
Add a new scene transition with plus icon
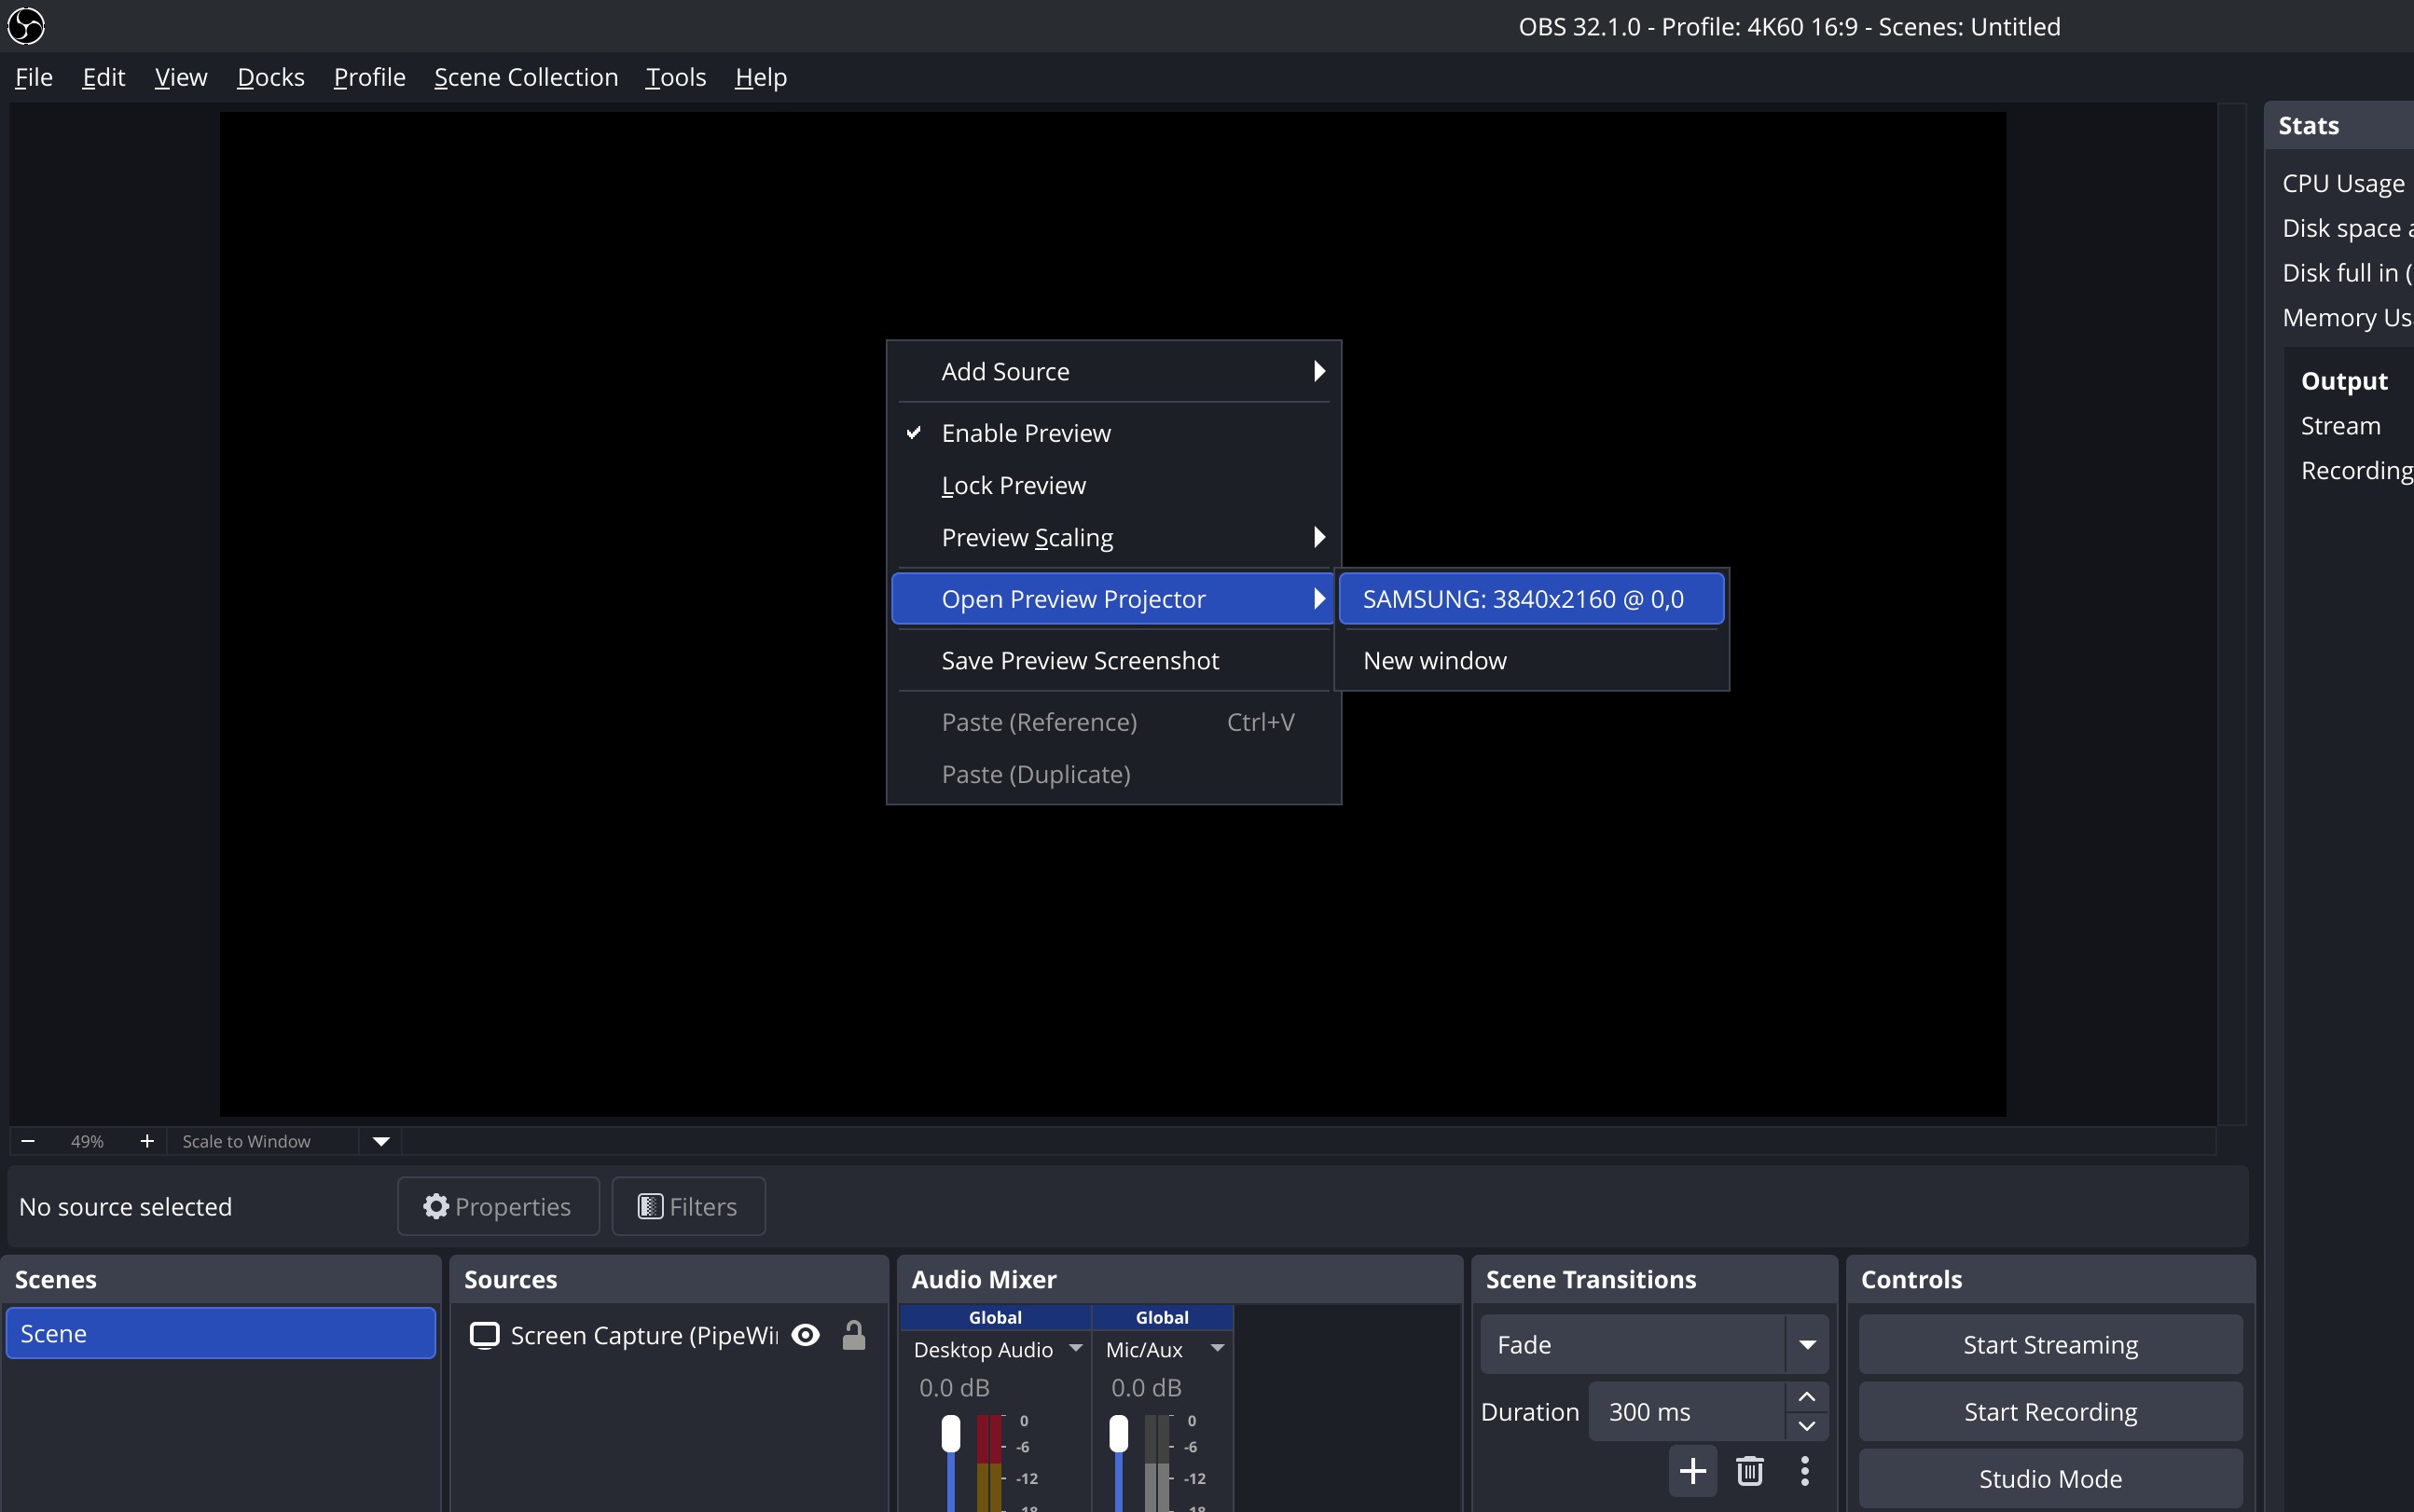pos(1692,1470)
